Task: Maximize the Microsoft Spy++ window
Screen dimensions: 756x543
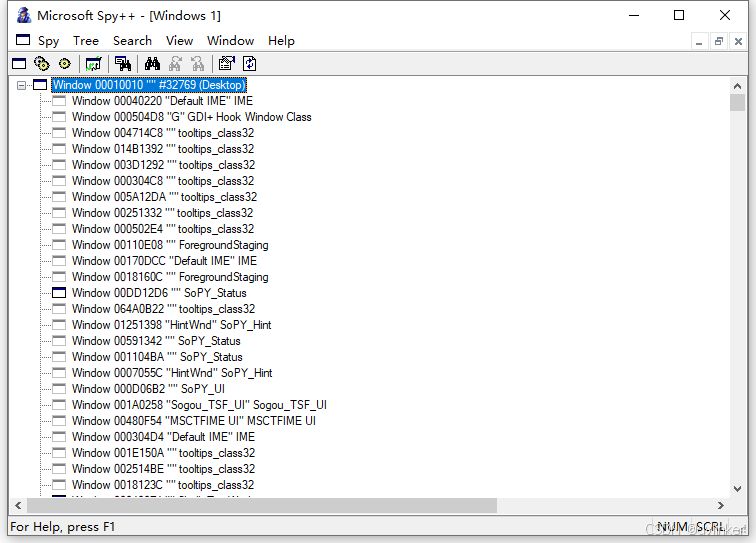Action: 679,15
